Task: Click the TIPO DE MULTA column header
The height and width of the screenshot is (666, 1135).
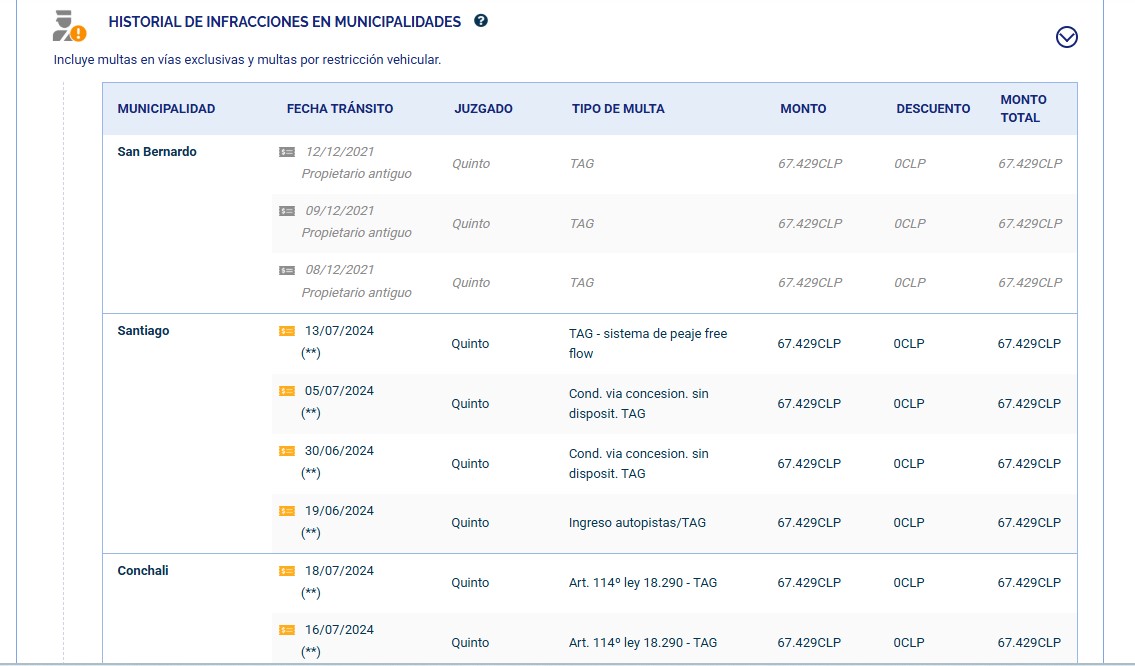Action: [618, 109]
